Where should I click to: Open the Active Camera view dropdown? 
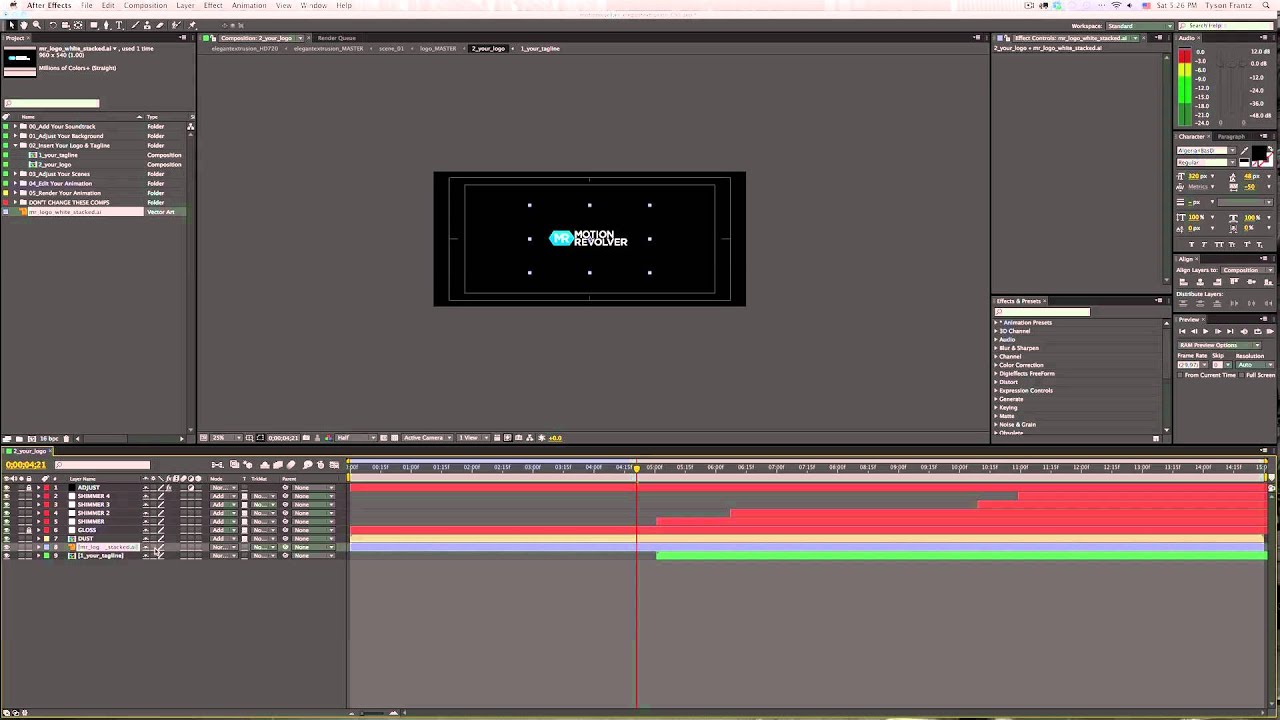pyautogui.click(x=427, y=438)
